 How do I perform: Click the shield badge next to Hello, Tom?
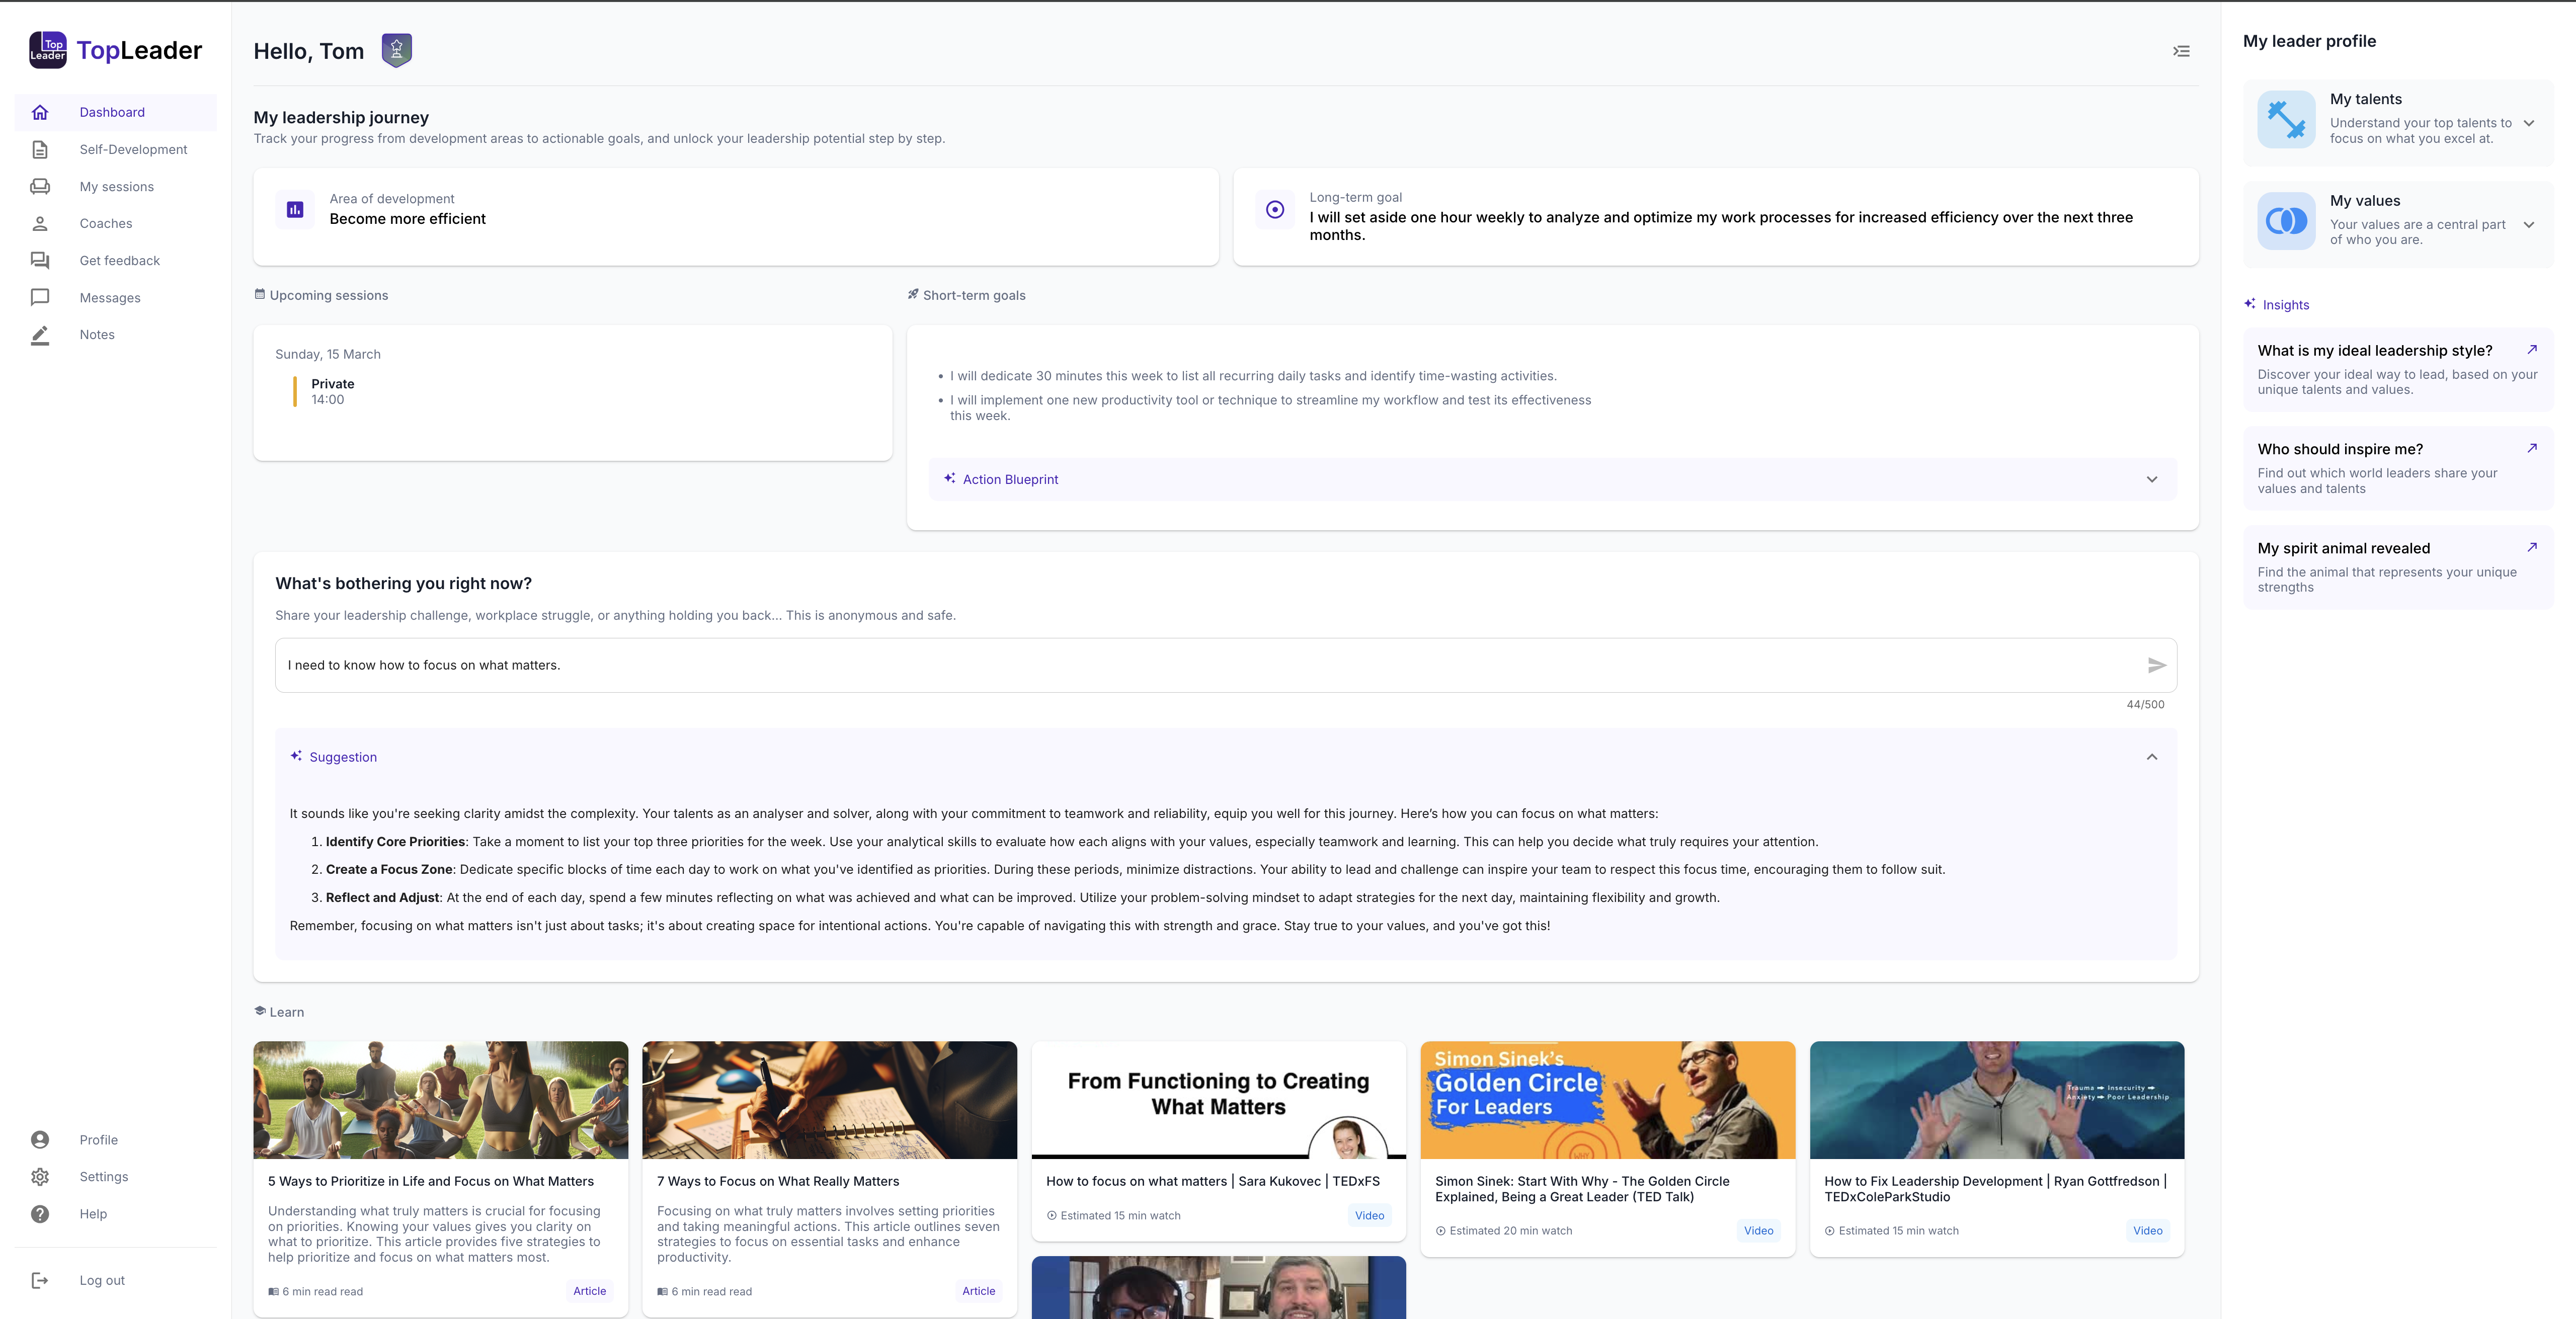396,50
